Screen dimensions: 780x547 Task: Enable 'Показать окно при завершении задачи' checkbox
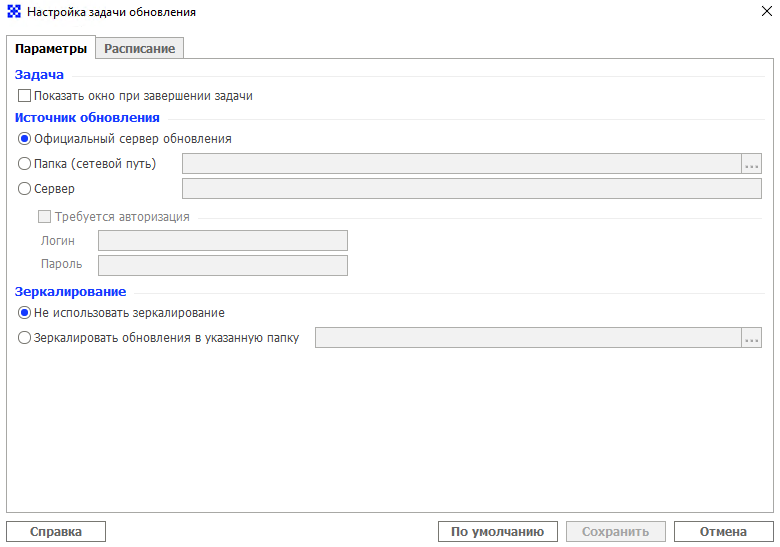[x=24, y=95]
